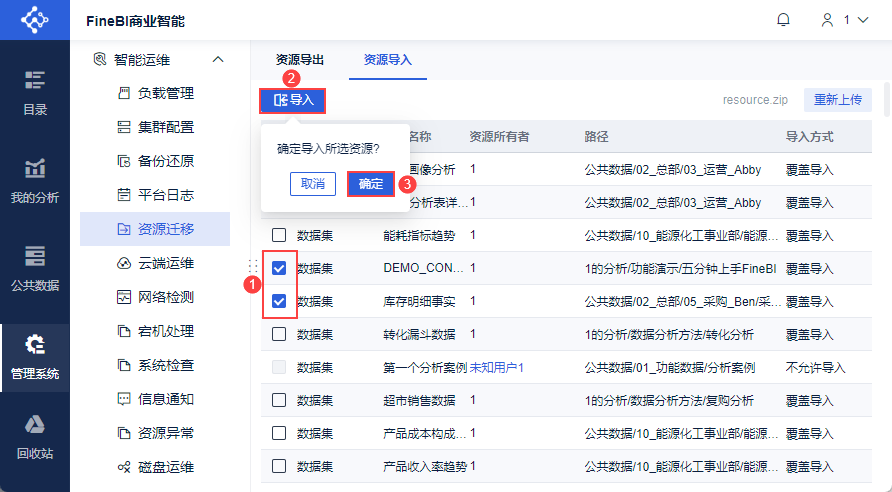Open the 目录 directory sidebar icon

pyautogui.click(x=35, y=92)
